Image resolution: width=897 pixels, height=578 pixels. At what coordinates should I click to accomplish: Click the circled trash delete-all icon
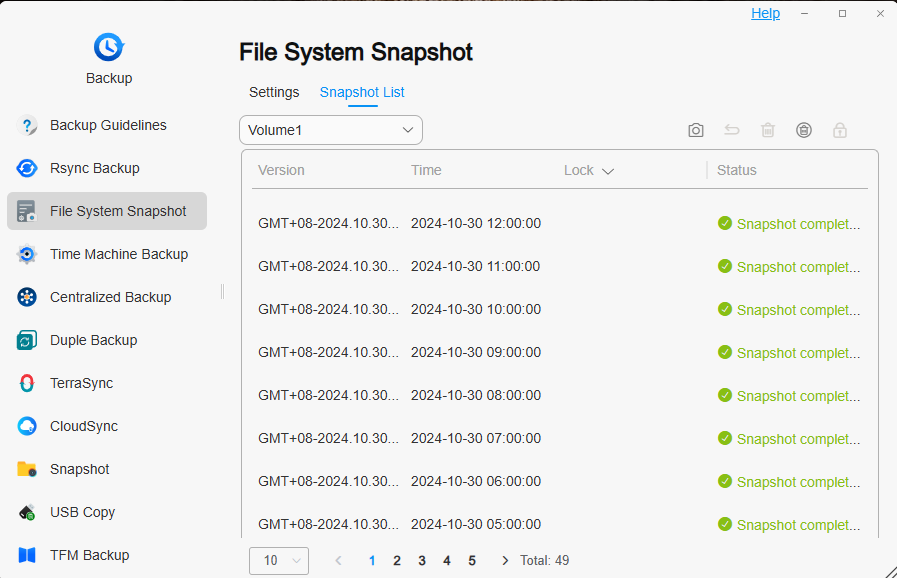pos(804,130)
